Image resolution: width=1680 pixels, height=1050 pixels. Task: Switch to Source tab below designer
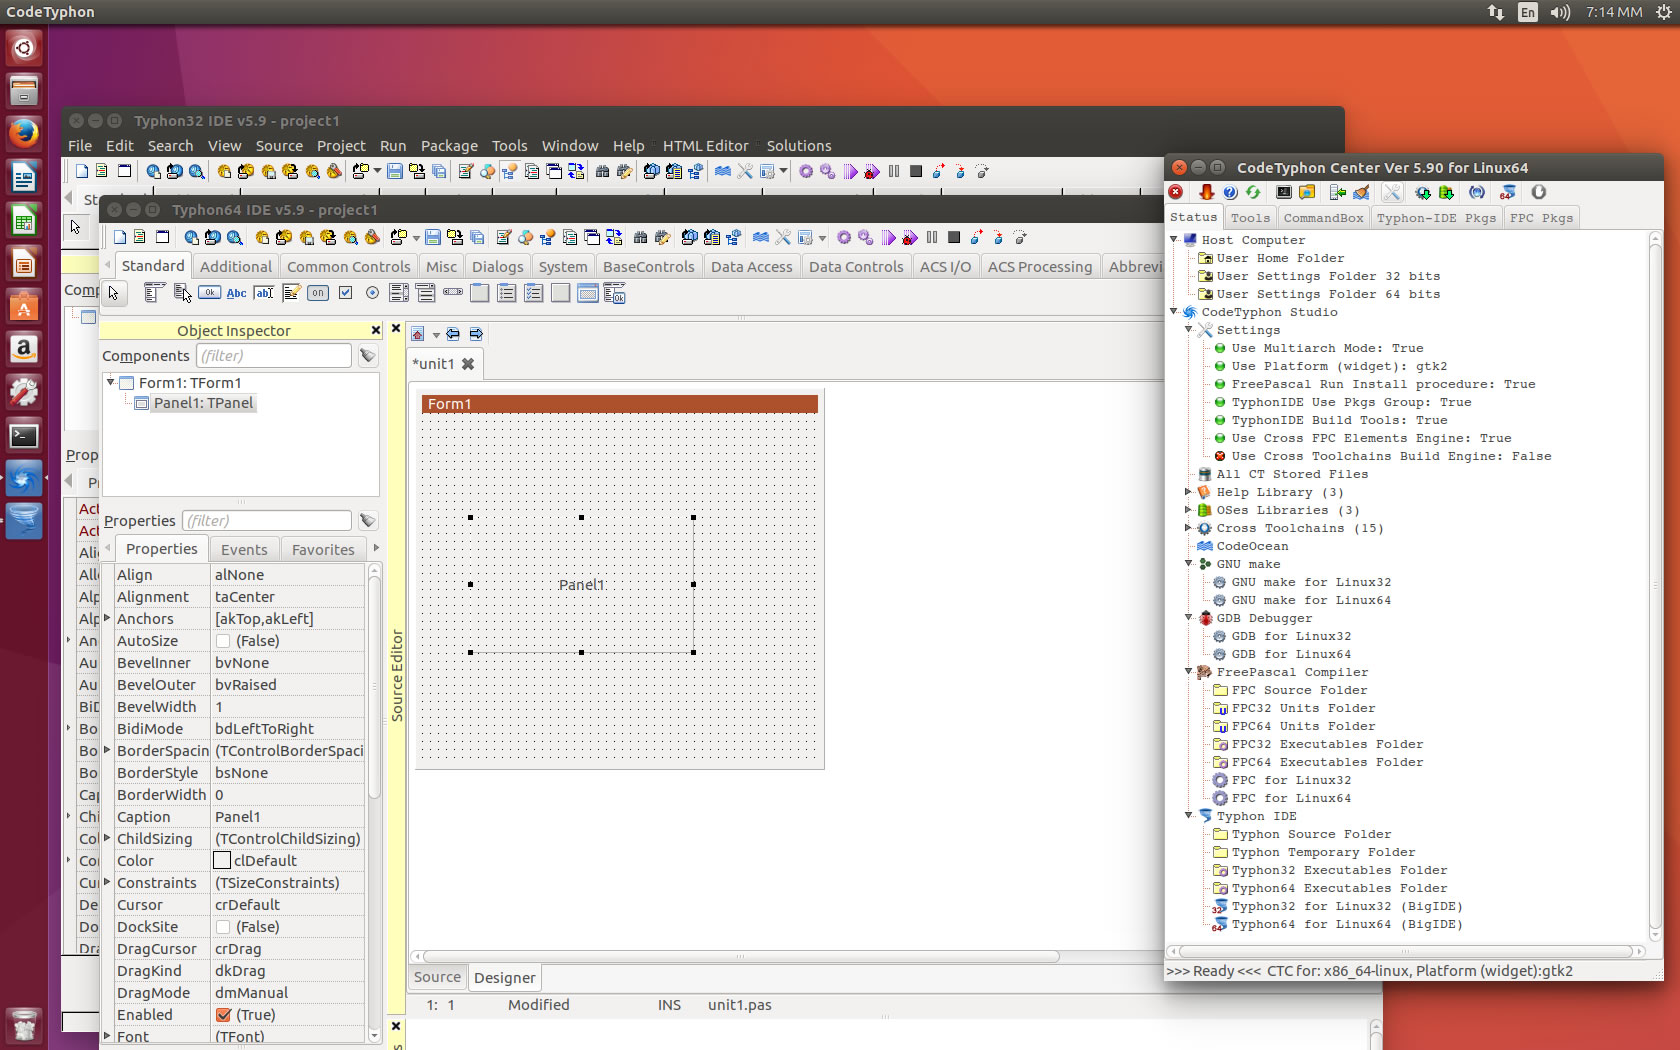click(437, 977)
